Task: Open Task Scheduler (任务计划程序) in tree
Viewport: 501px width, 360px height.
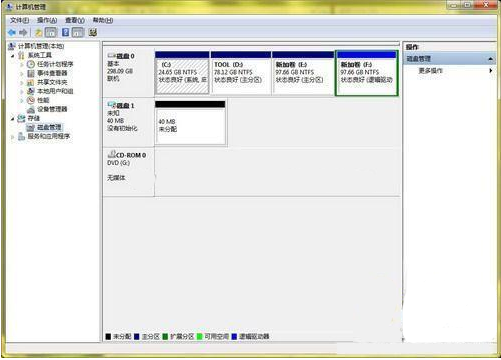Action: pyautogui.click(x=55, y=64)
